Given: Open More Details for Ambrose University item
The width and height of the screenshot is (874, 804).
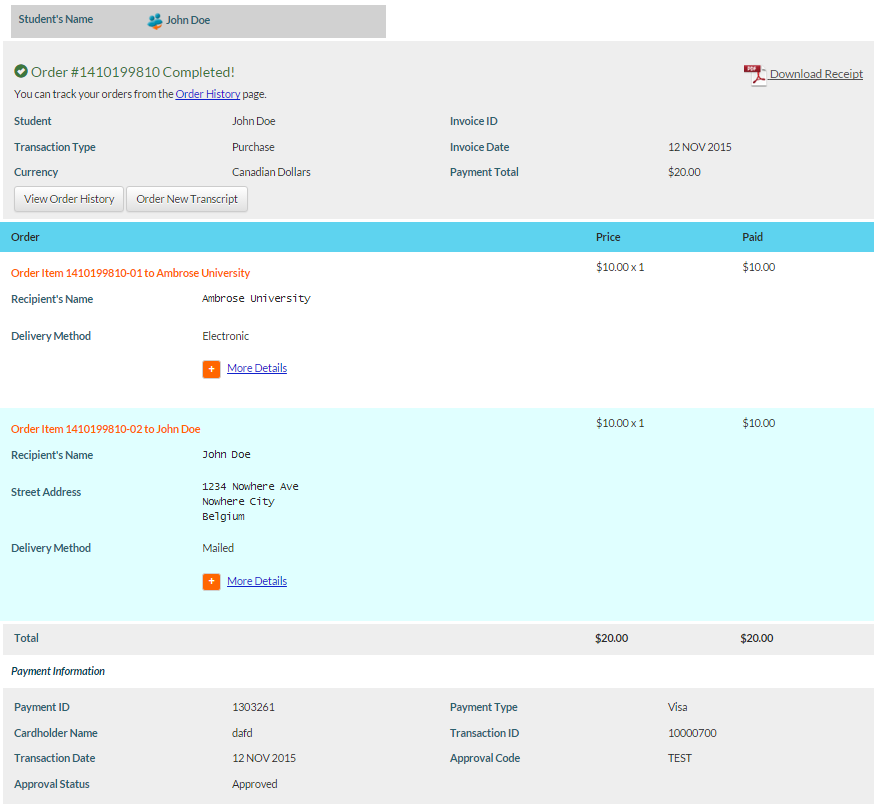Looking at the screenshot, I should point(257,369).
